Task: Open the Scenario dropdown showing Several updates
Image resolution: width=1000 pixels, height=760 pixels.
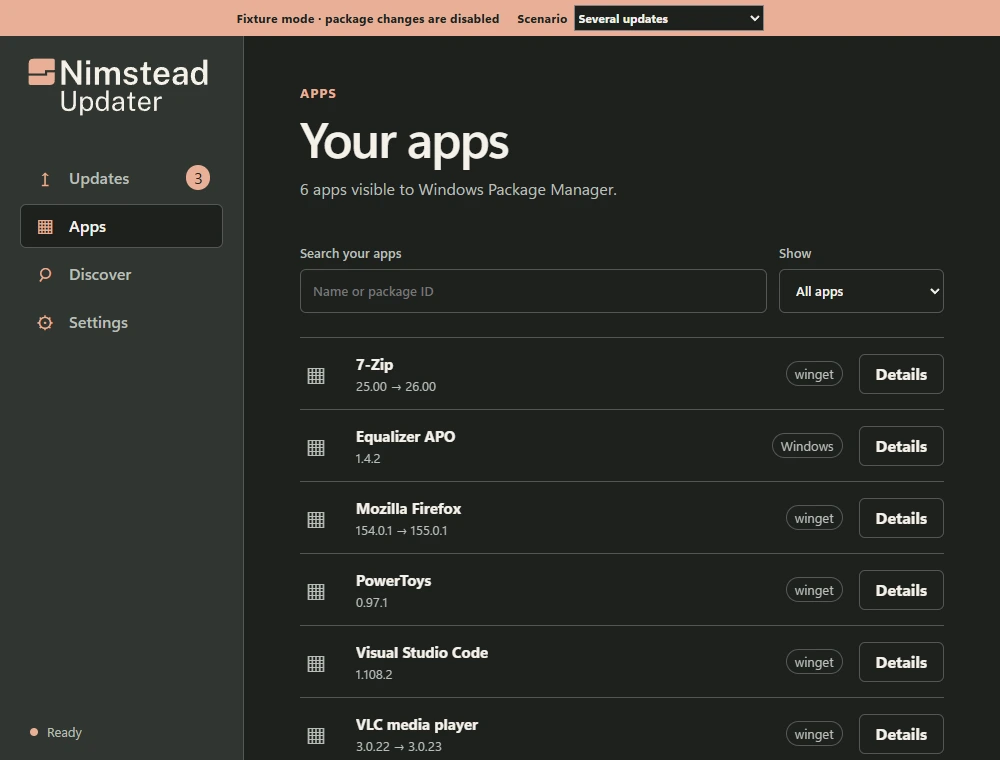Action: pos(668,18)
